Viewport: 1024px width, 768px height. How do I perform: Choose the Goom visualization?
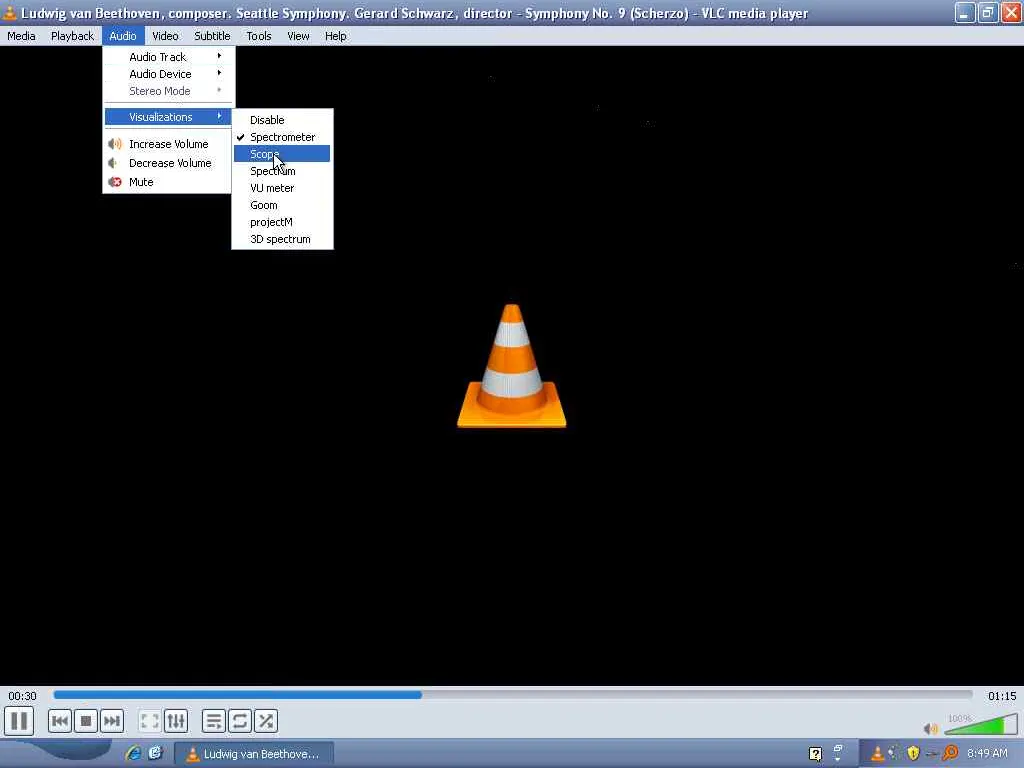click(x=282, y=205)
